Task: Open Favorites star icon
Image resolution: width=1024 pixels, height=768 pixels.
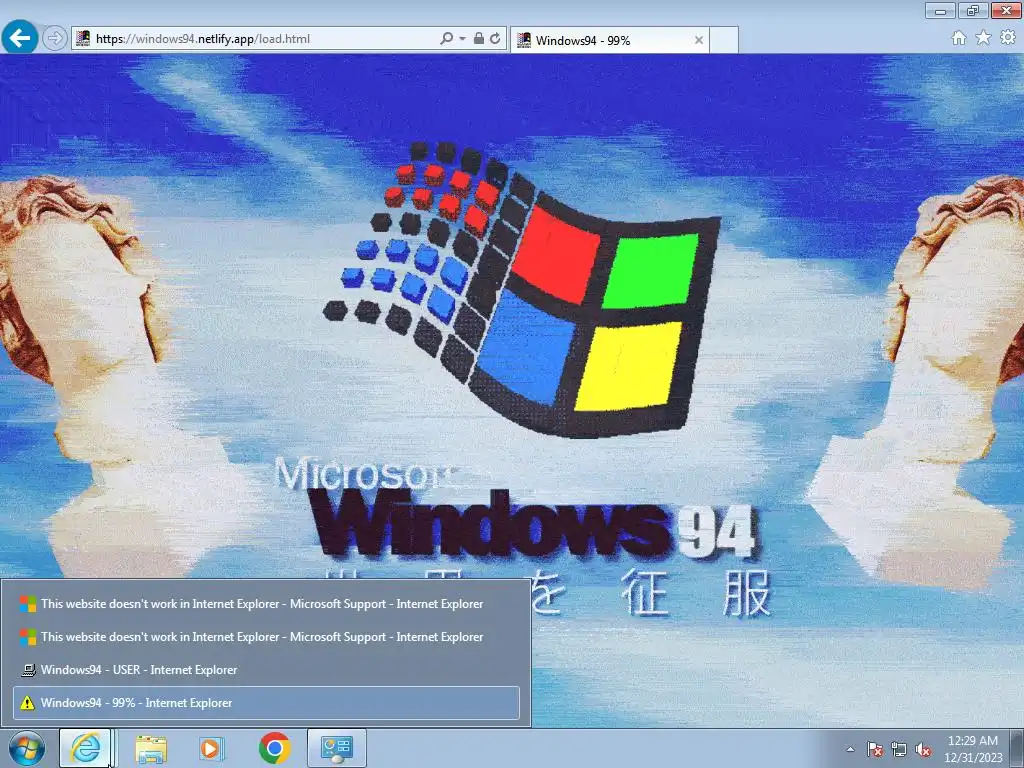Action: tap(983, 38)
